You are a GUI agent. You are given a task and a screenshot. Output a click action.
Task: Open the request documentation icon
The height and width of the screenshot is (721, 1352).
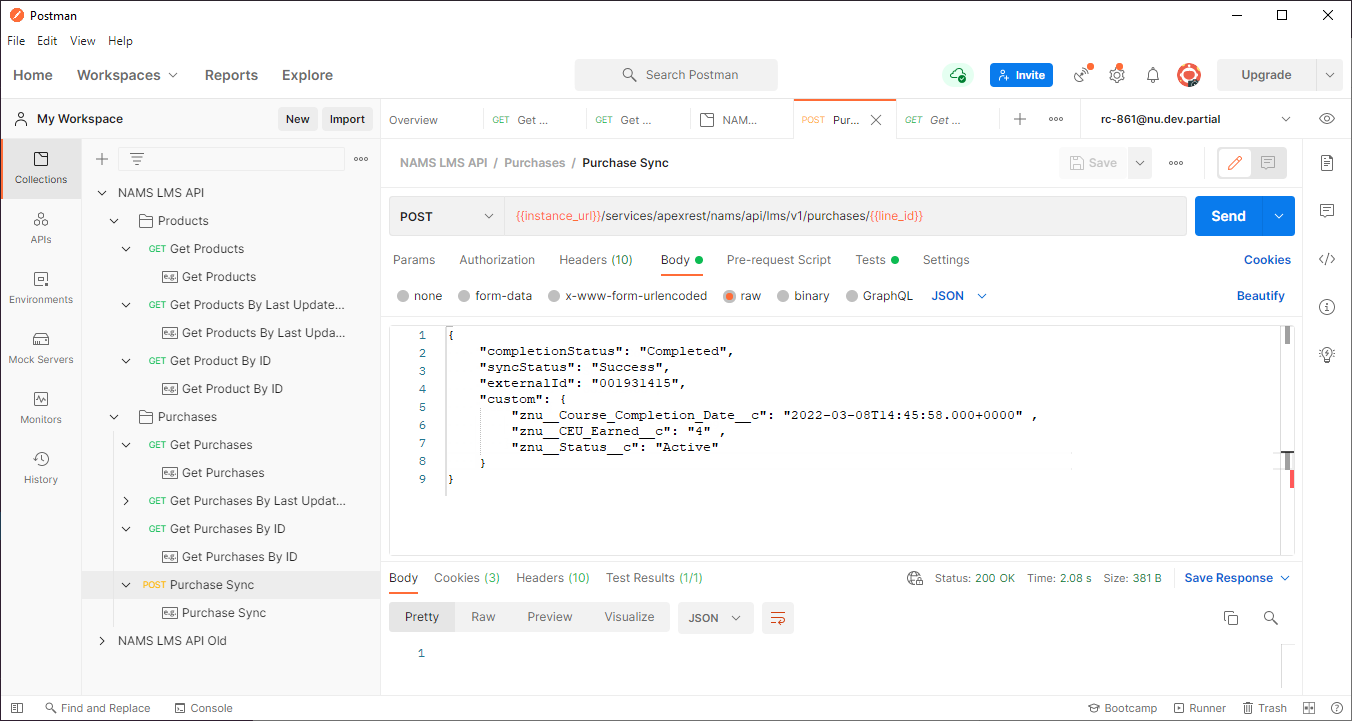click(1327, 163)
